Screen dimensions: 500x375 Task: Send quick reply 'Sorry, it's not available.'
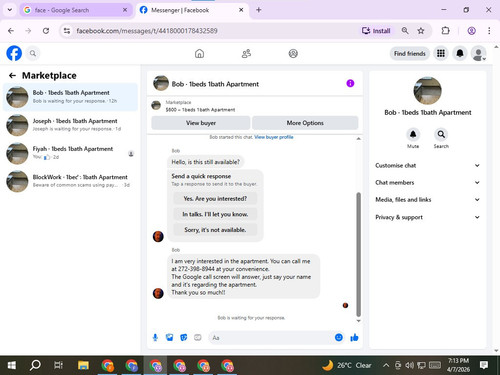tap(215, 230)
